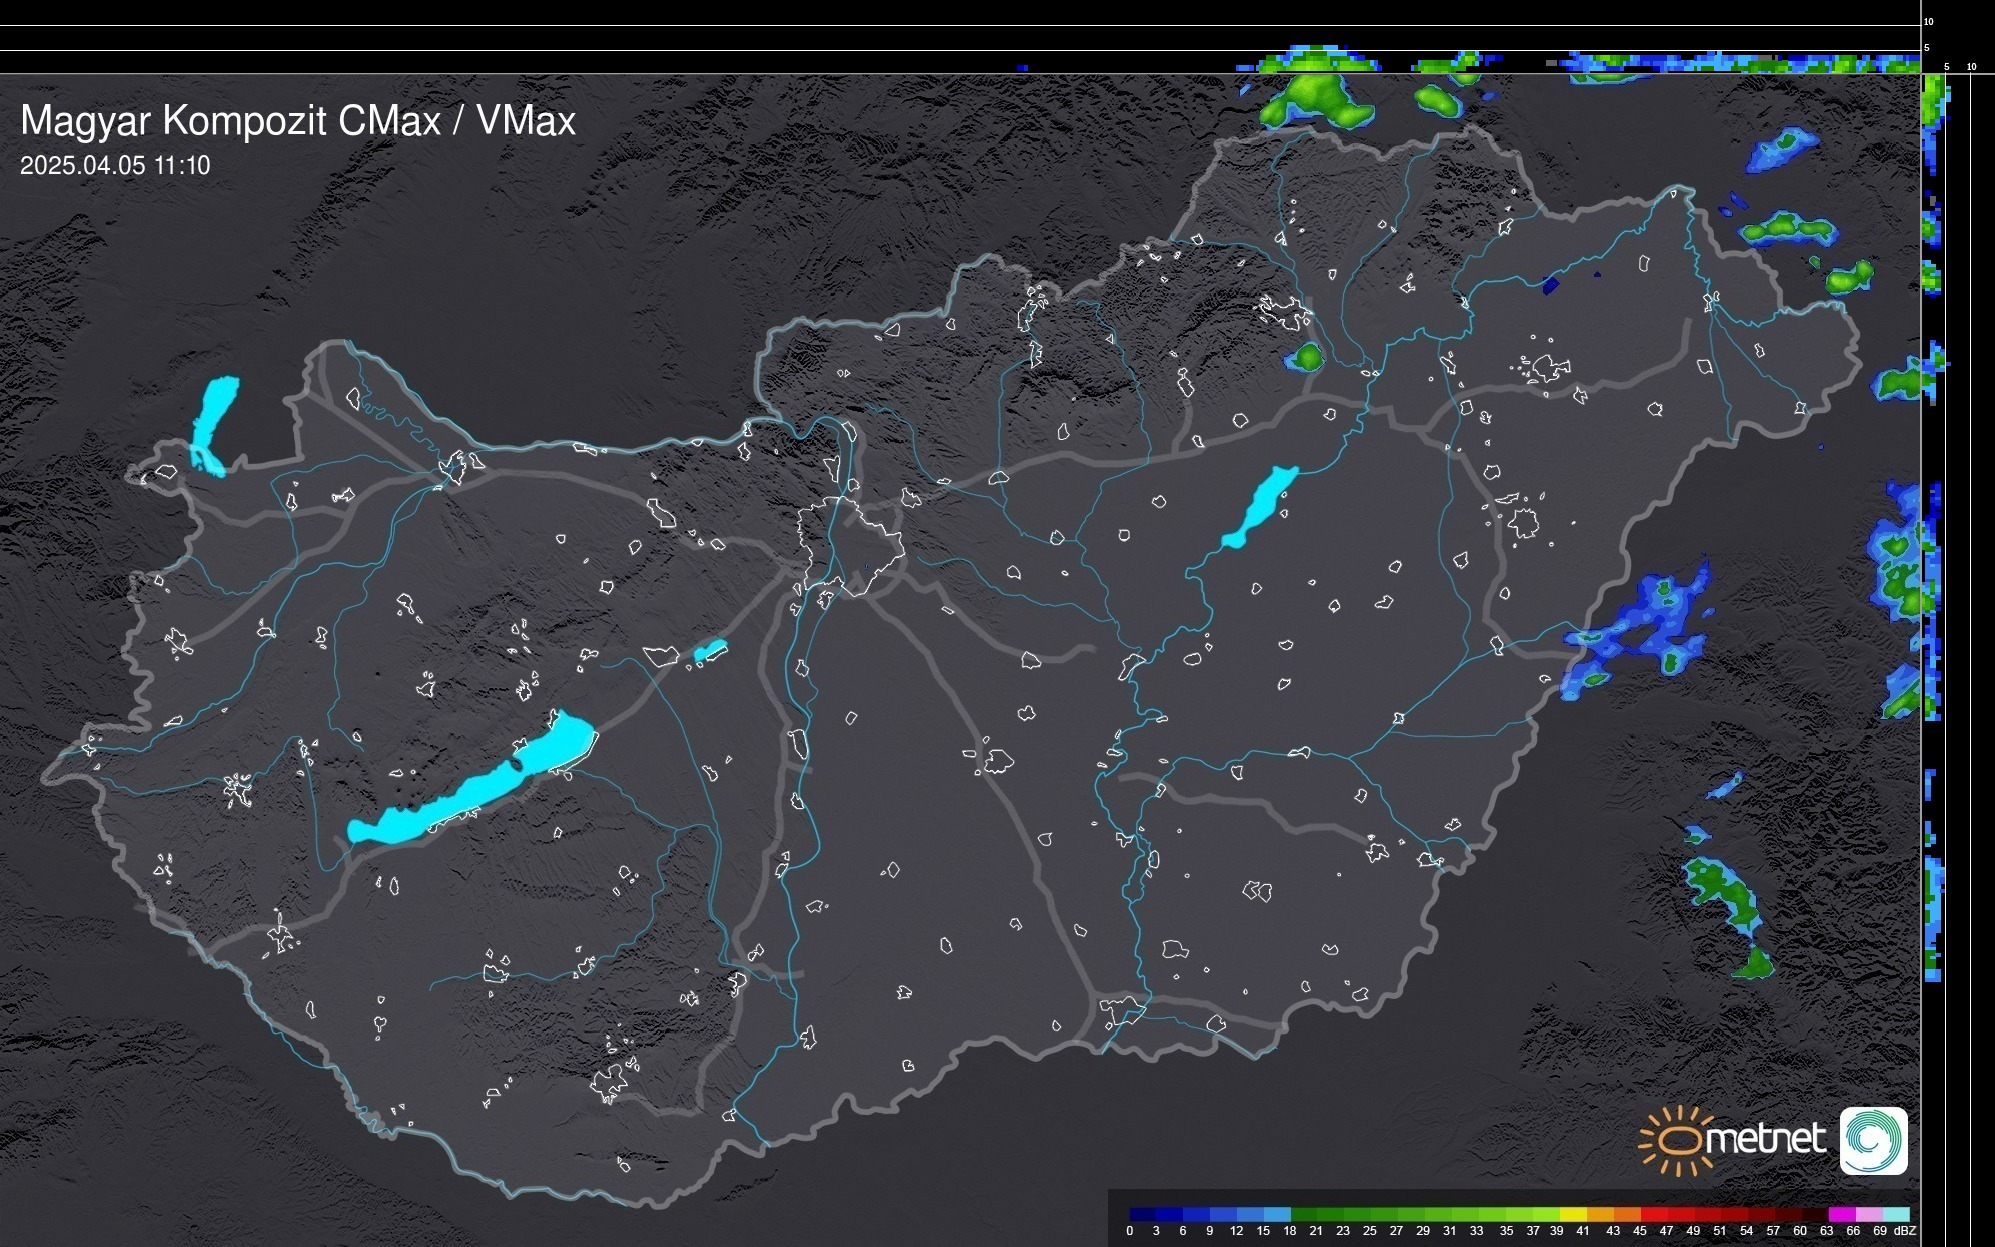Viewport: 1995px width, 1247px height.
Task: Click the dark blue 0 dBZ swatch
Action: [x=1142, y=1214]
